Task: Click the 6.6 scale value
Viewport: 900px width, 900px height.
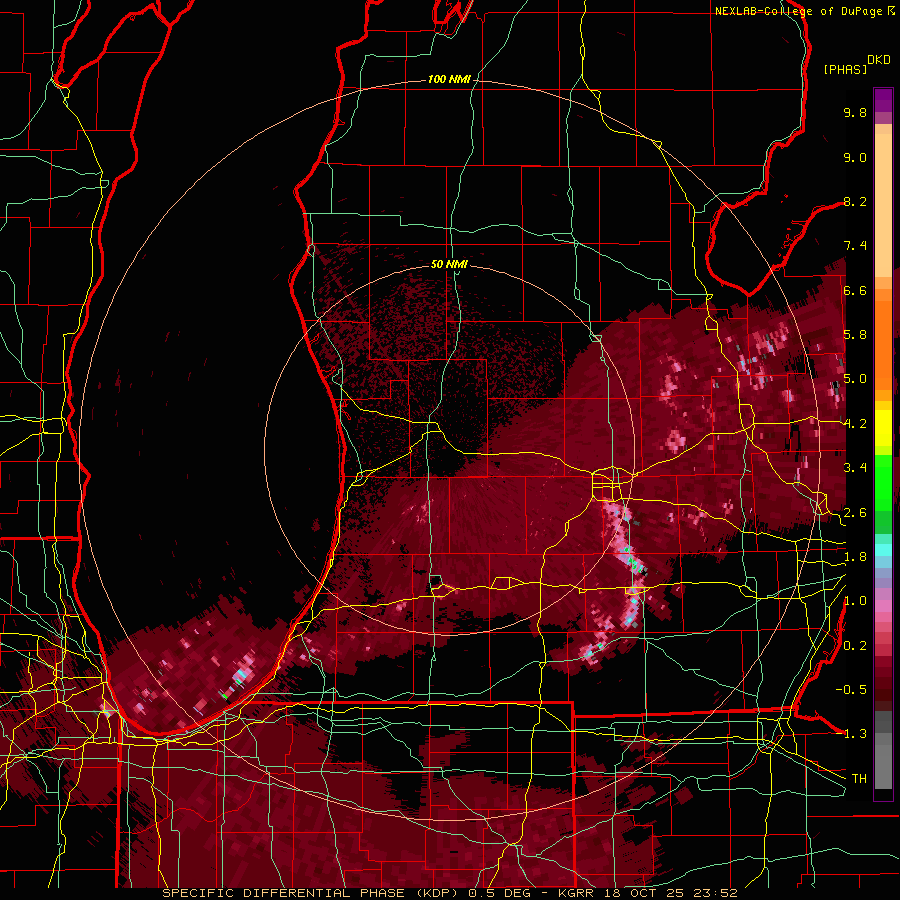Action: coord(855,290)
